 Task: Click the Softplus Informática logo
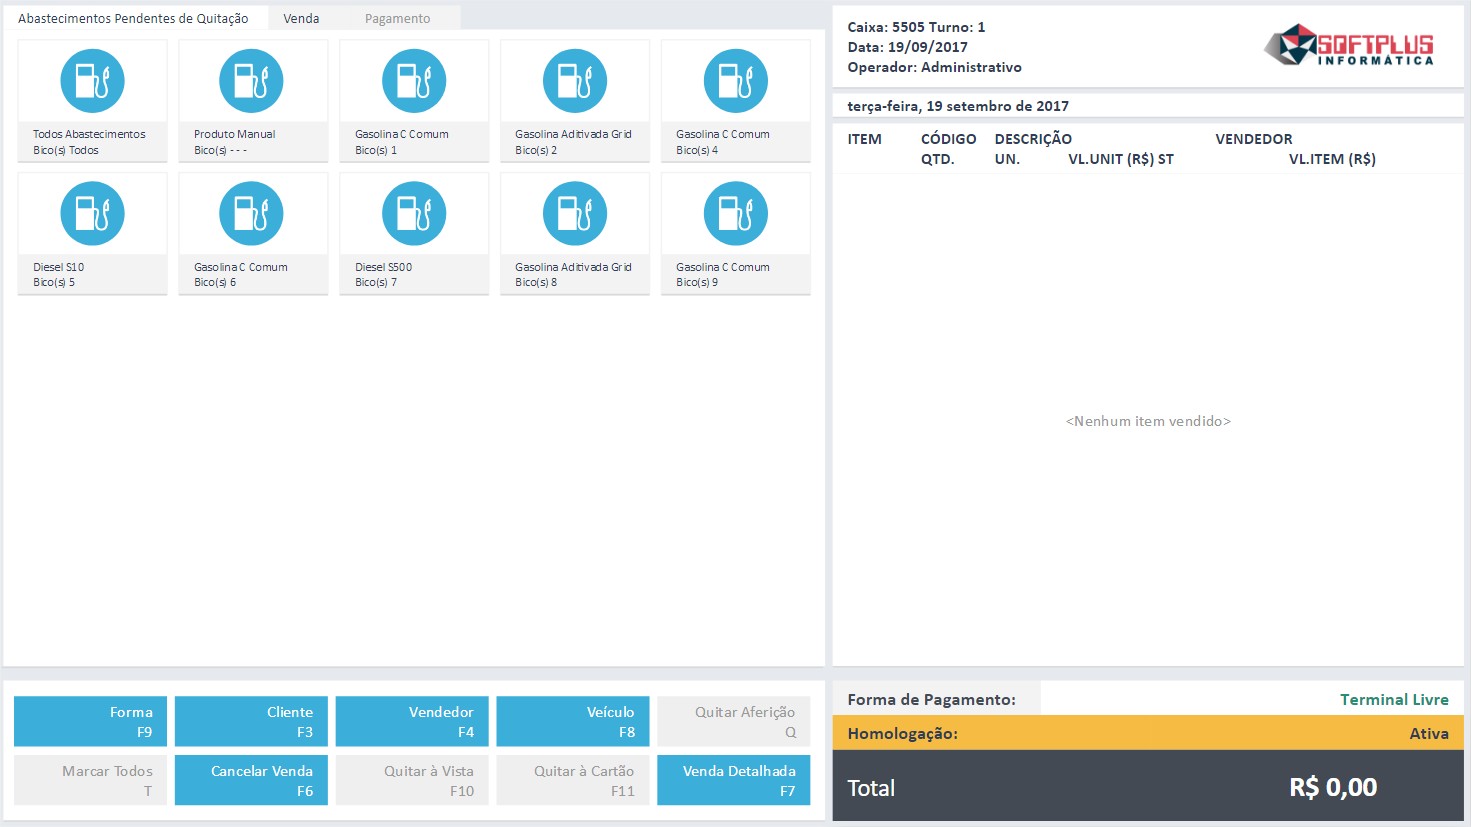click(1349, 45)
